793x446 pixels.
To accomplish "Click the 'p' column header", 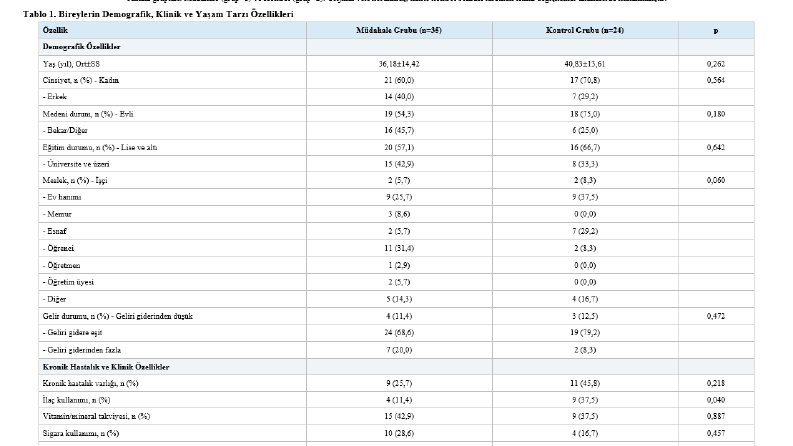I will pos(716,30).
